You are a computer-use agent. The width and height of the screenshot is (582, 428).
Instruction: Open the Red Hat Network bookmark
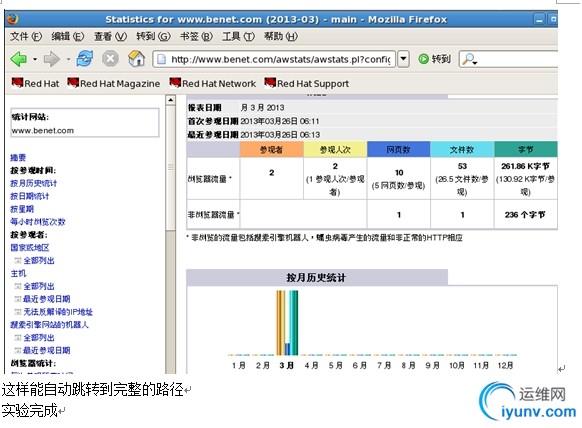point(213,83)
